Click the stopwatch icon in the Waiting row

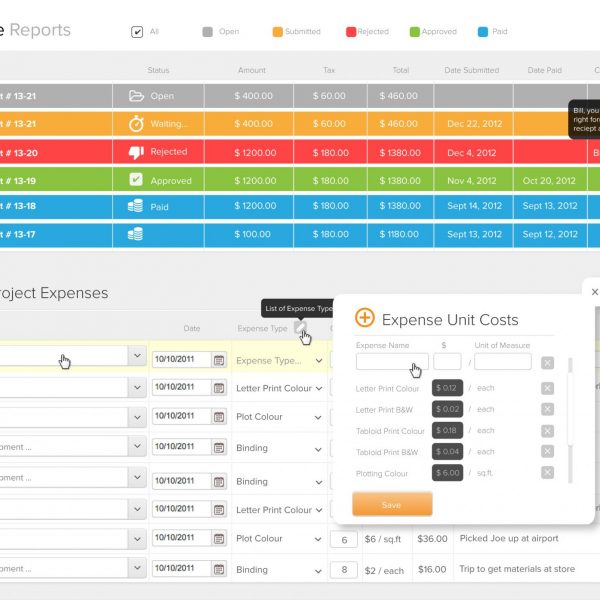click(136, 124)
